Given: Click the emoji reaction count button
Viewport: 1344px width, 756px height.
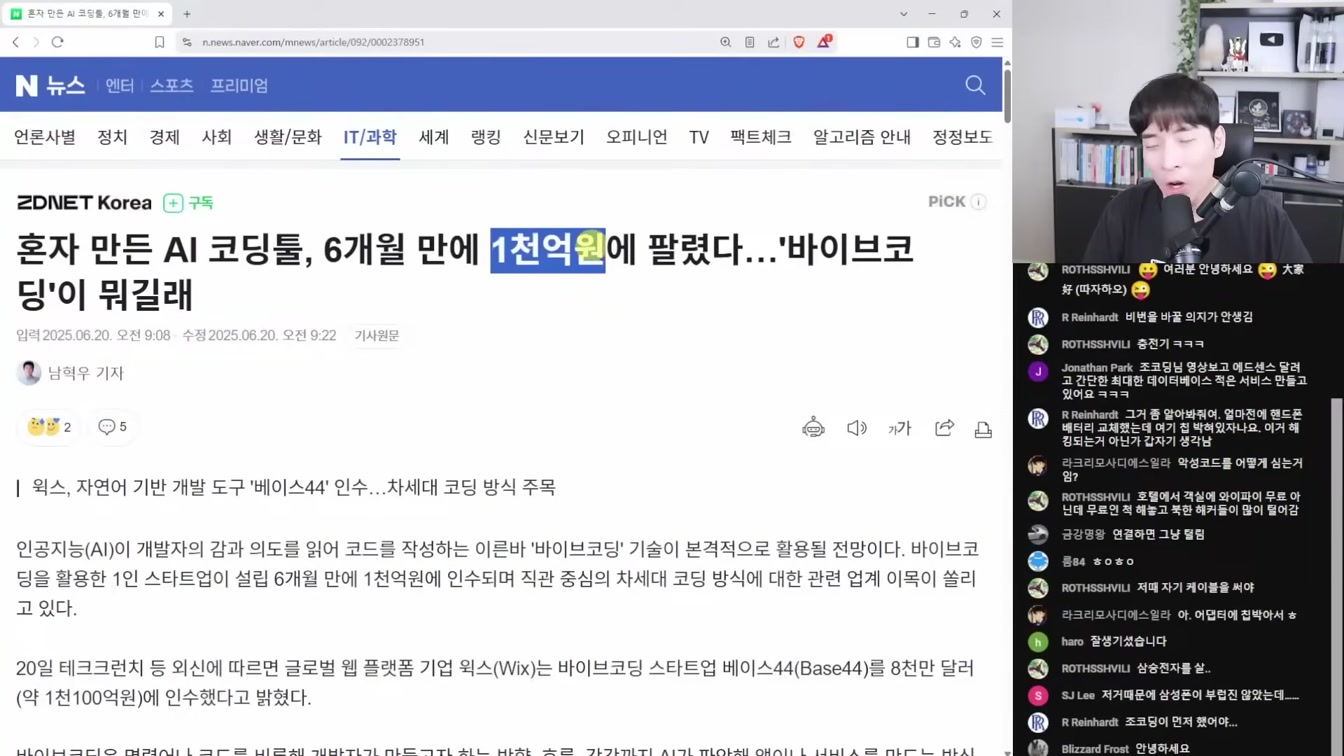Looking at the screenshot, I should 49,427.
